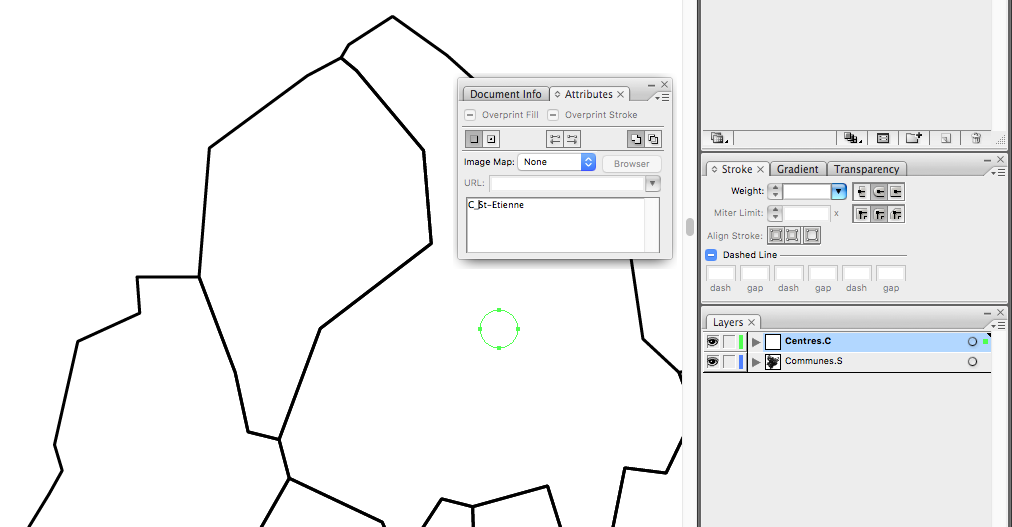1012x527 pixels.
Task: Click the Don't Show Center icon
Action: 474,139
